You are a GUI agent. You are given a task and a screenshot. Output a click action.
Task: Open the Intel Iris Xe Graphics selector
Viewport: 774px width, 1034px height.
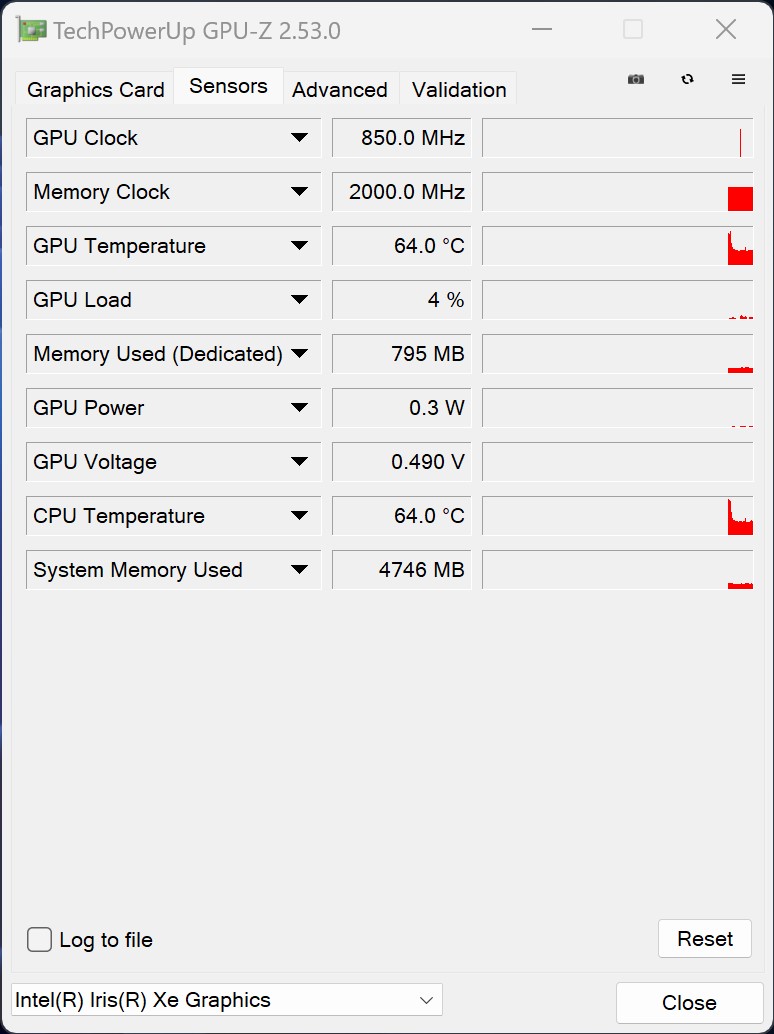[227, 1000]
